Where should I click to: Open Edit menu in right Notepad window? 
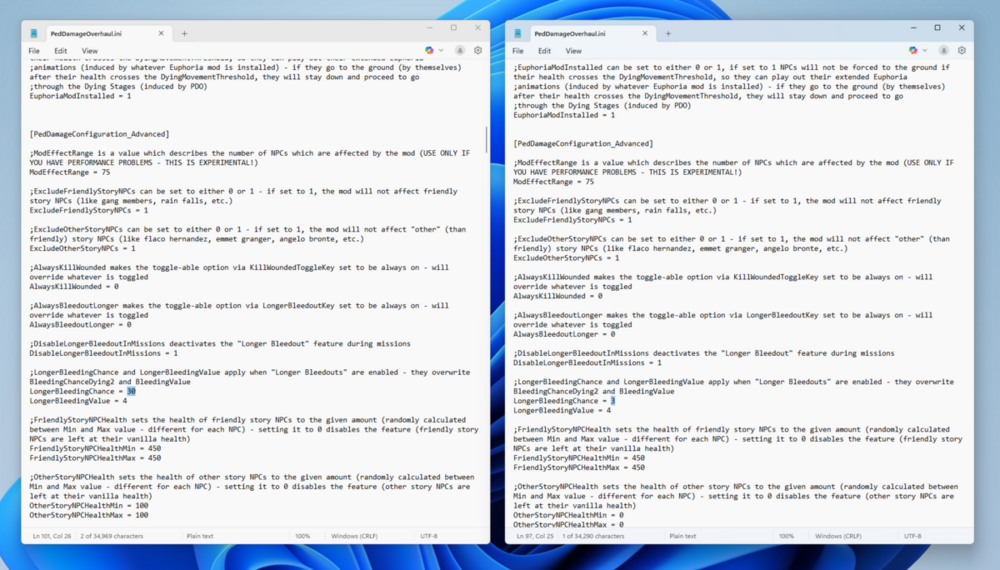point(544,51)
